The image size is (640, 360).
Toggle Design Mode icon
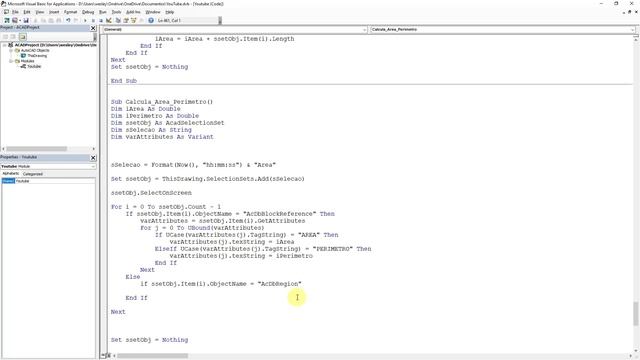[109, 20]
